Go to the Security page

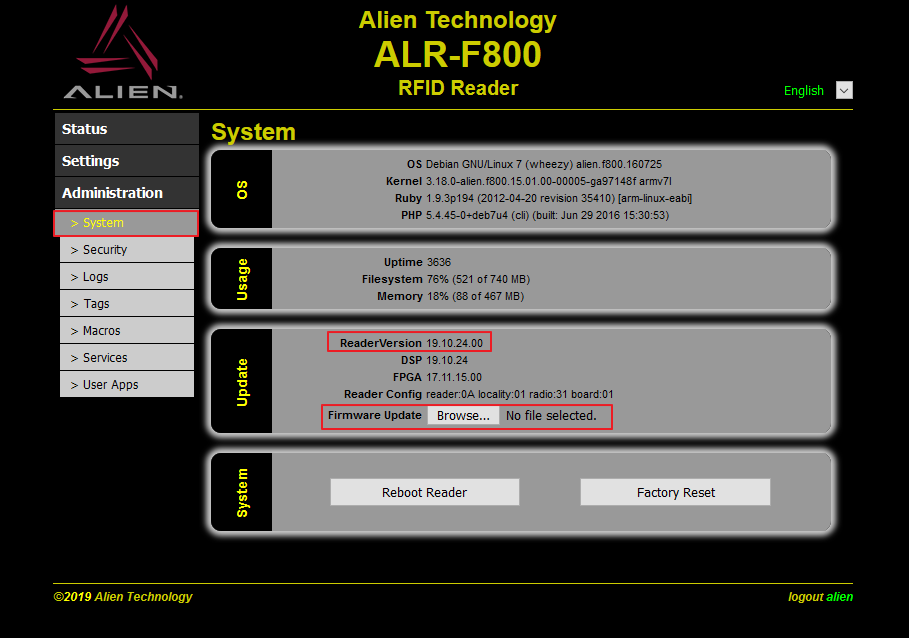point(127,250)
